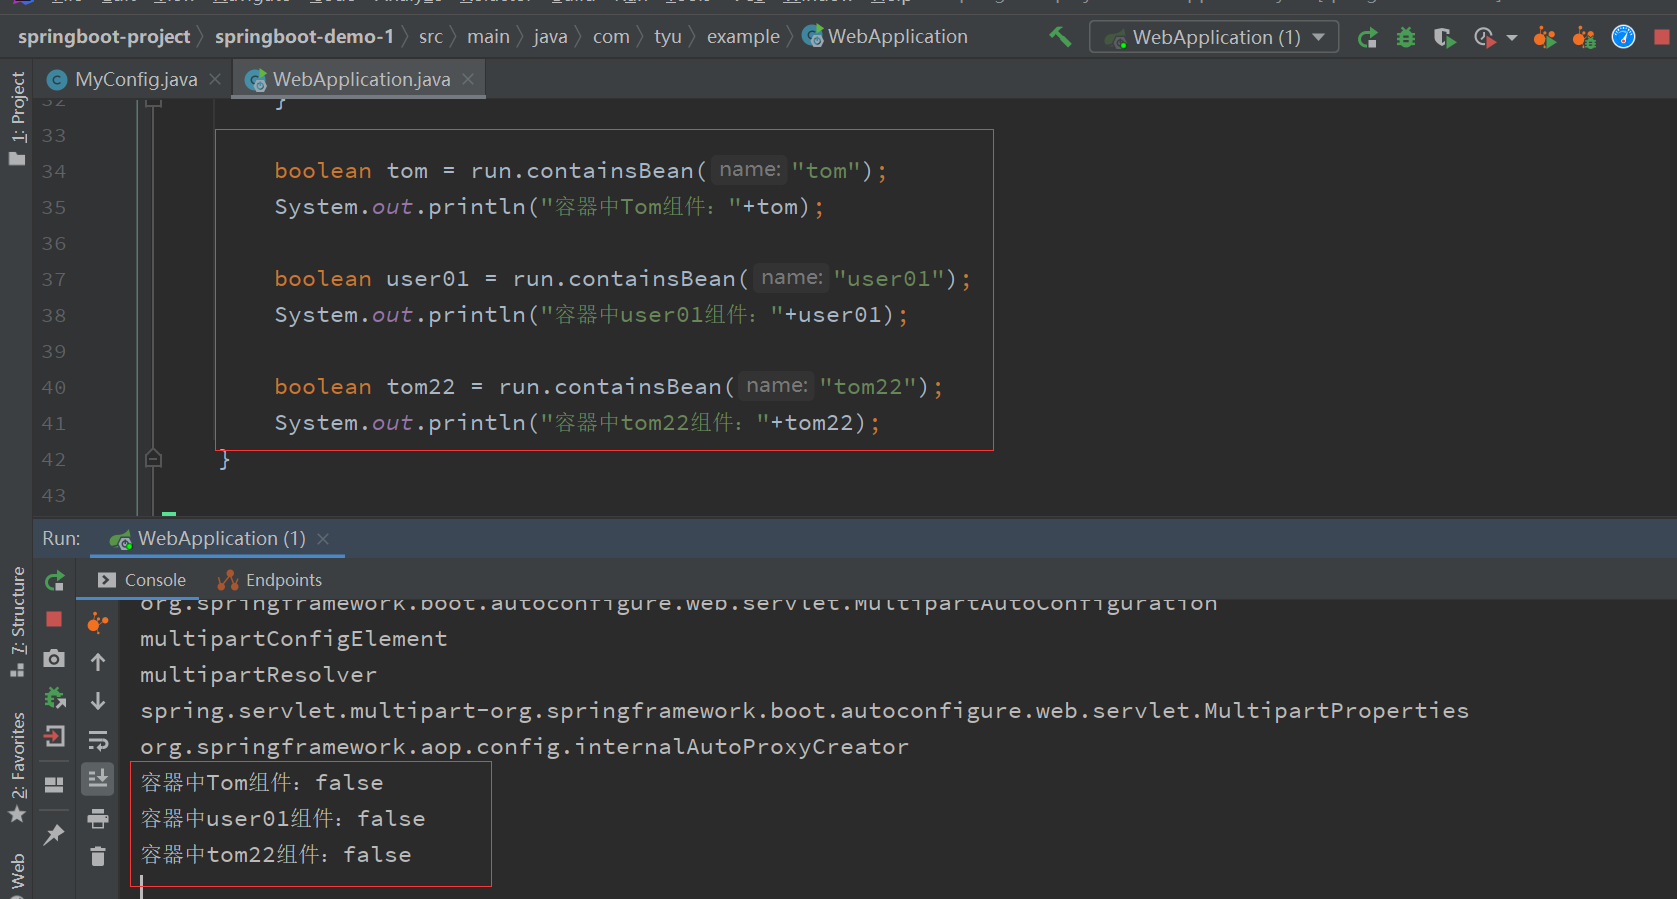The height and width of the screenshot is (899, 1677).
Task: Clear console with the trash icon
Action: [98, 857]
